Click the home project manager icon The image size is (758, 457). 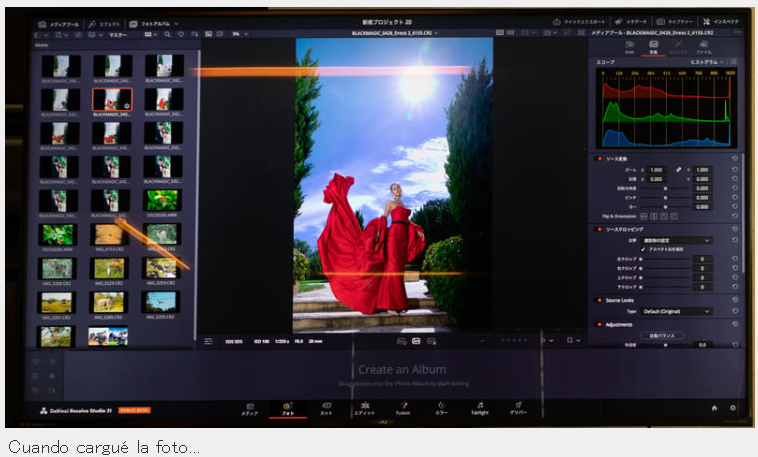click(x=714, y=408)
